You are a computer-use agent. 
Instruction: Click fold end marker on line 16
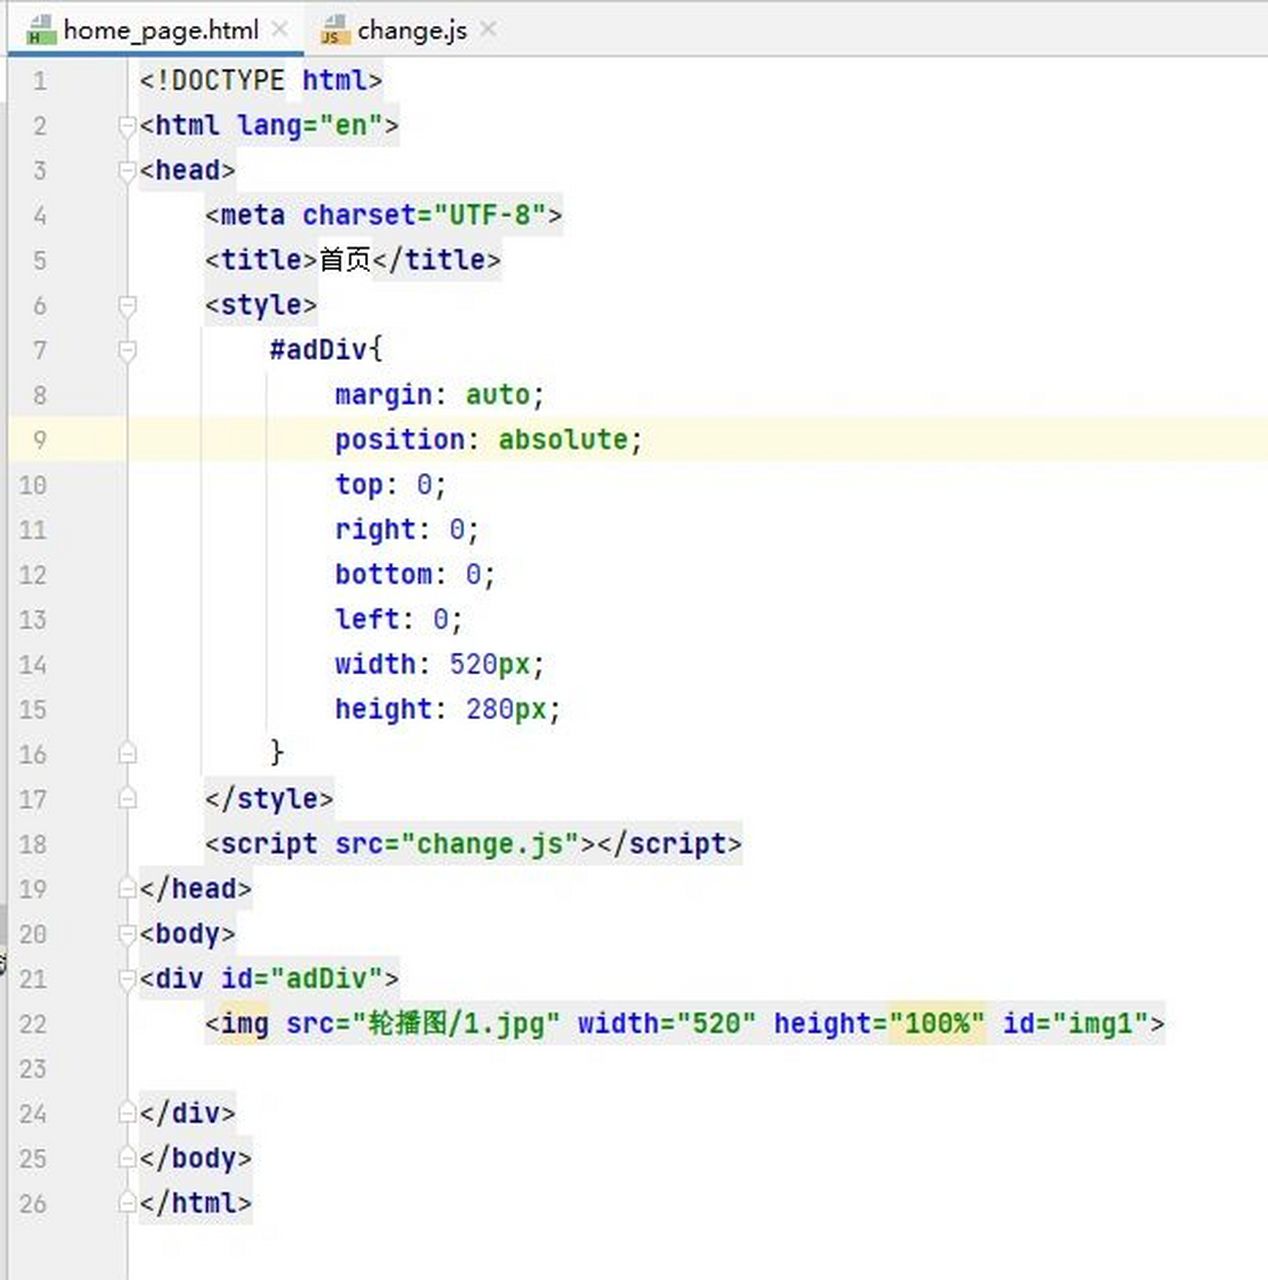point(127,753)
